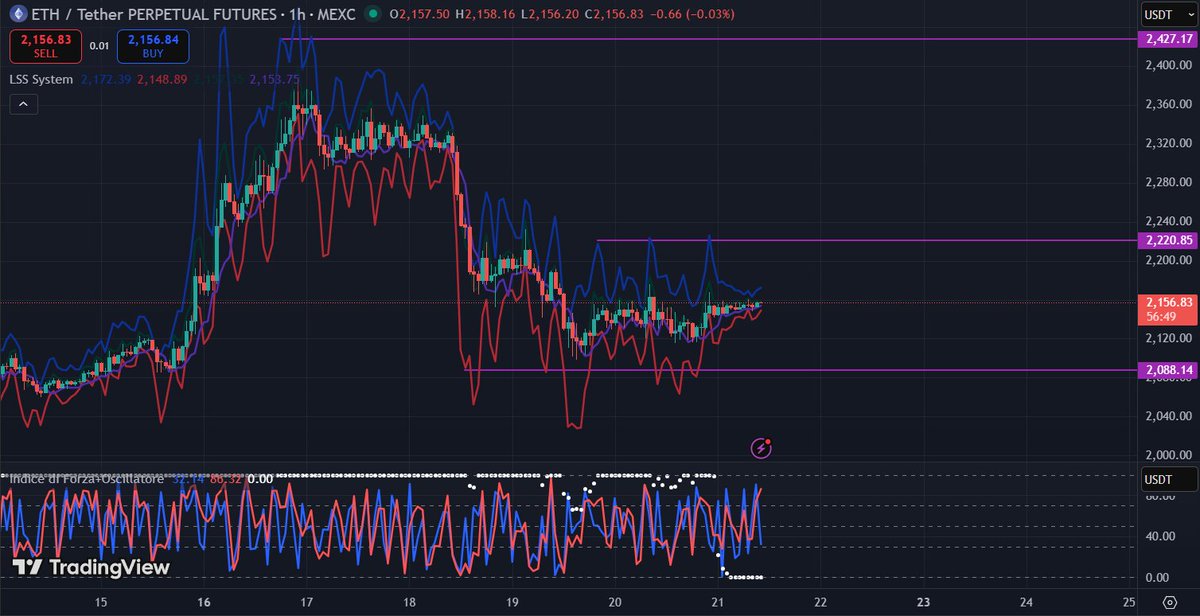
Task: Open the USDT currency dropdown at top
Action: click(1168, 14)
